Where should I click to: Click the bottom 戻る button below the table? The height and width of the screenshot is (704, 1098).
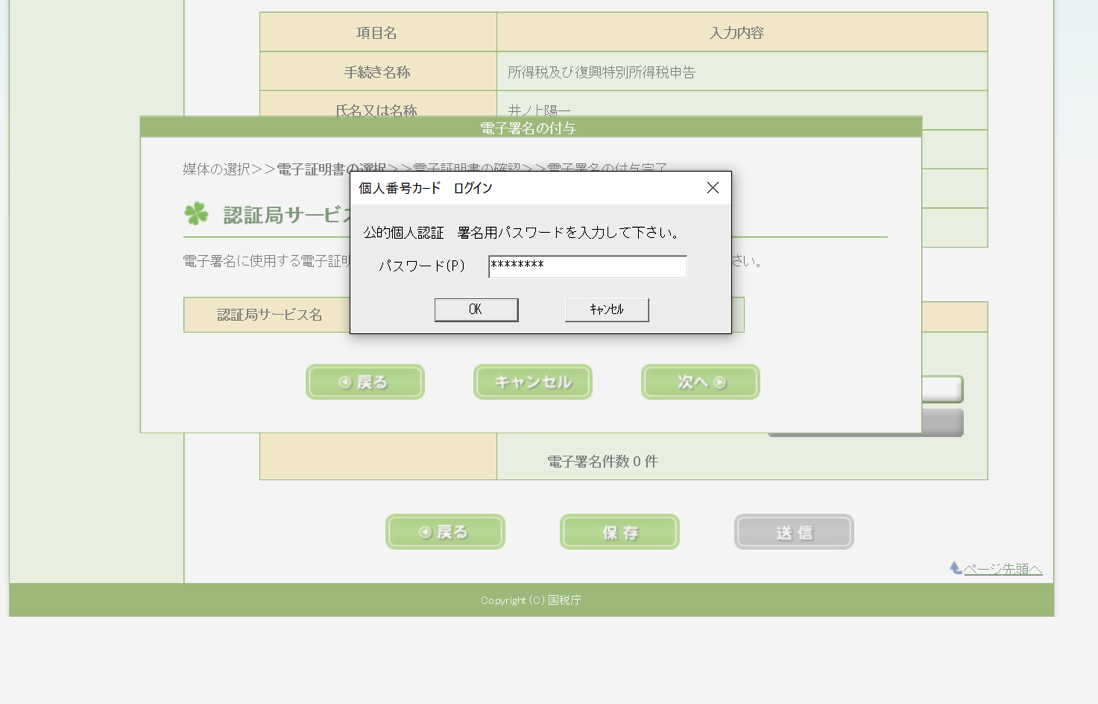(x=445, y=532)
